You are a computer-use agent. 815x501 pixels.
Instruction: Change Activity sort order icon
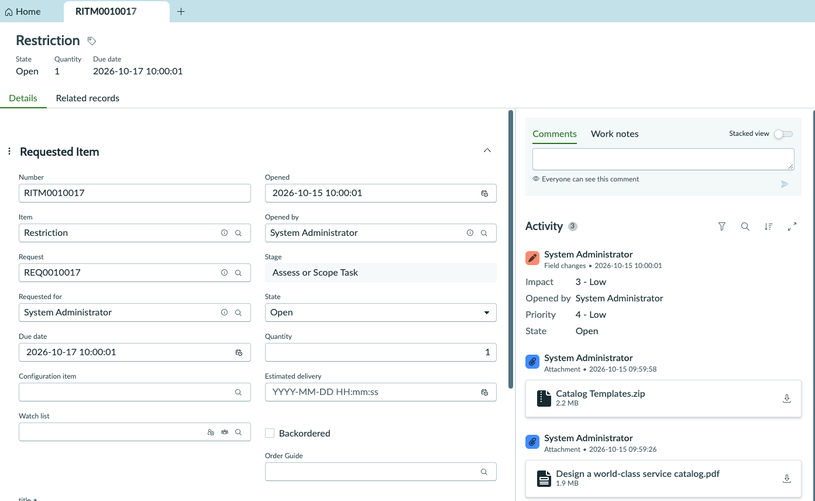pyautogui.click(x=768, y=226)
